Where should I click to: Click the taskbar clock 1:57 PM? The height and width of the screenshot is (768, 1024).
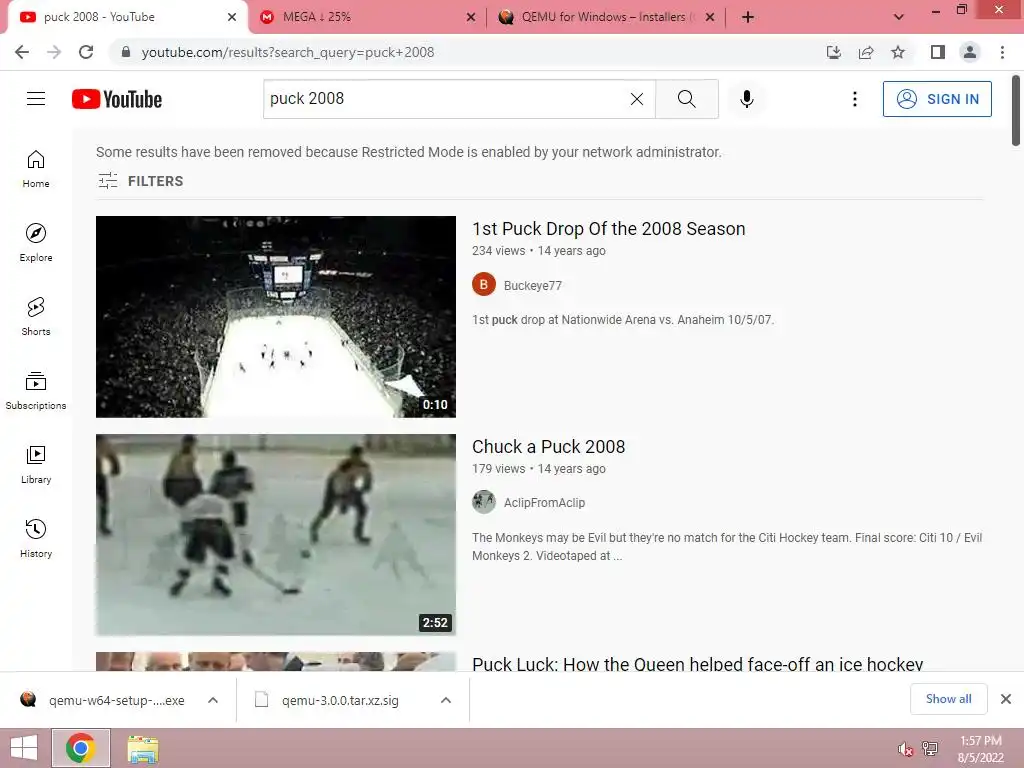[980, 741]
